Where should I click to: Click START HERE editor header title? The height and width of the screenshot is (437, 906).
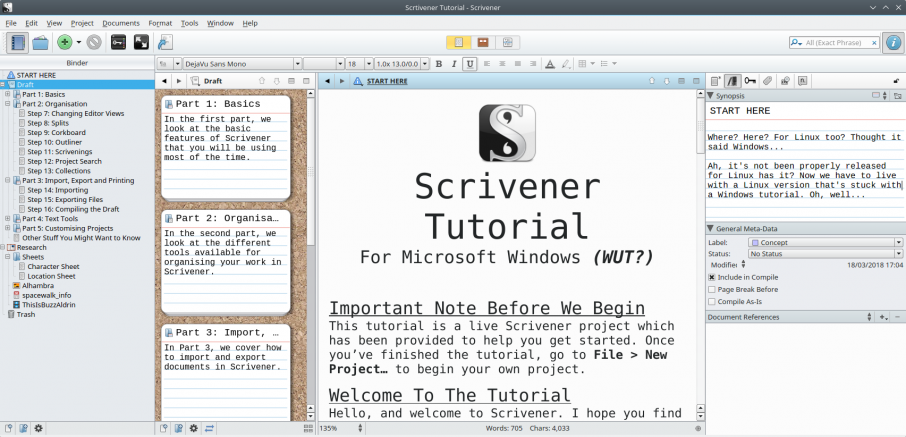[387, 82]
